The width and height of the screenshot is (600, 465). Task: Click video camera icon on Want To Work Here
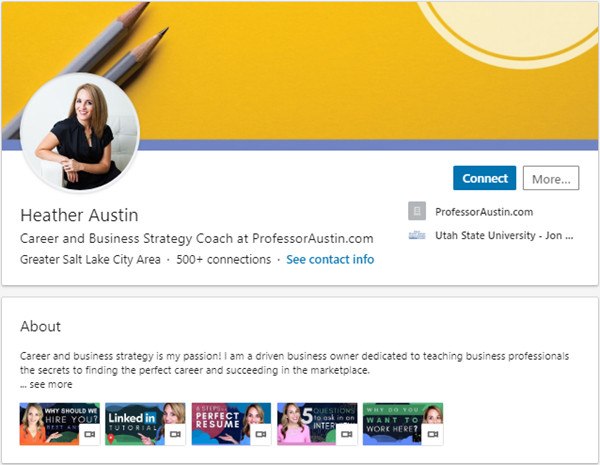pyautogui.click(x=433, y=434)
